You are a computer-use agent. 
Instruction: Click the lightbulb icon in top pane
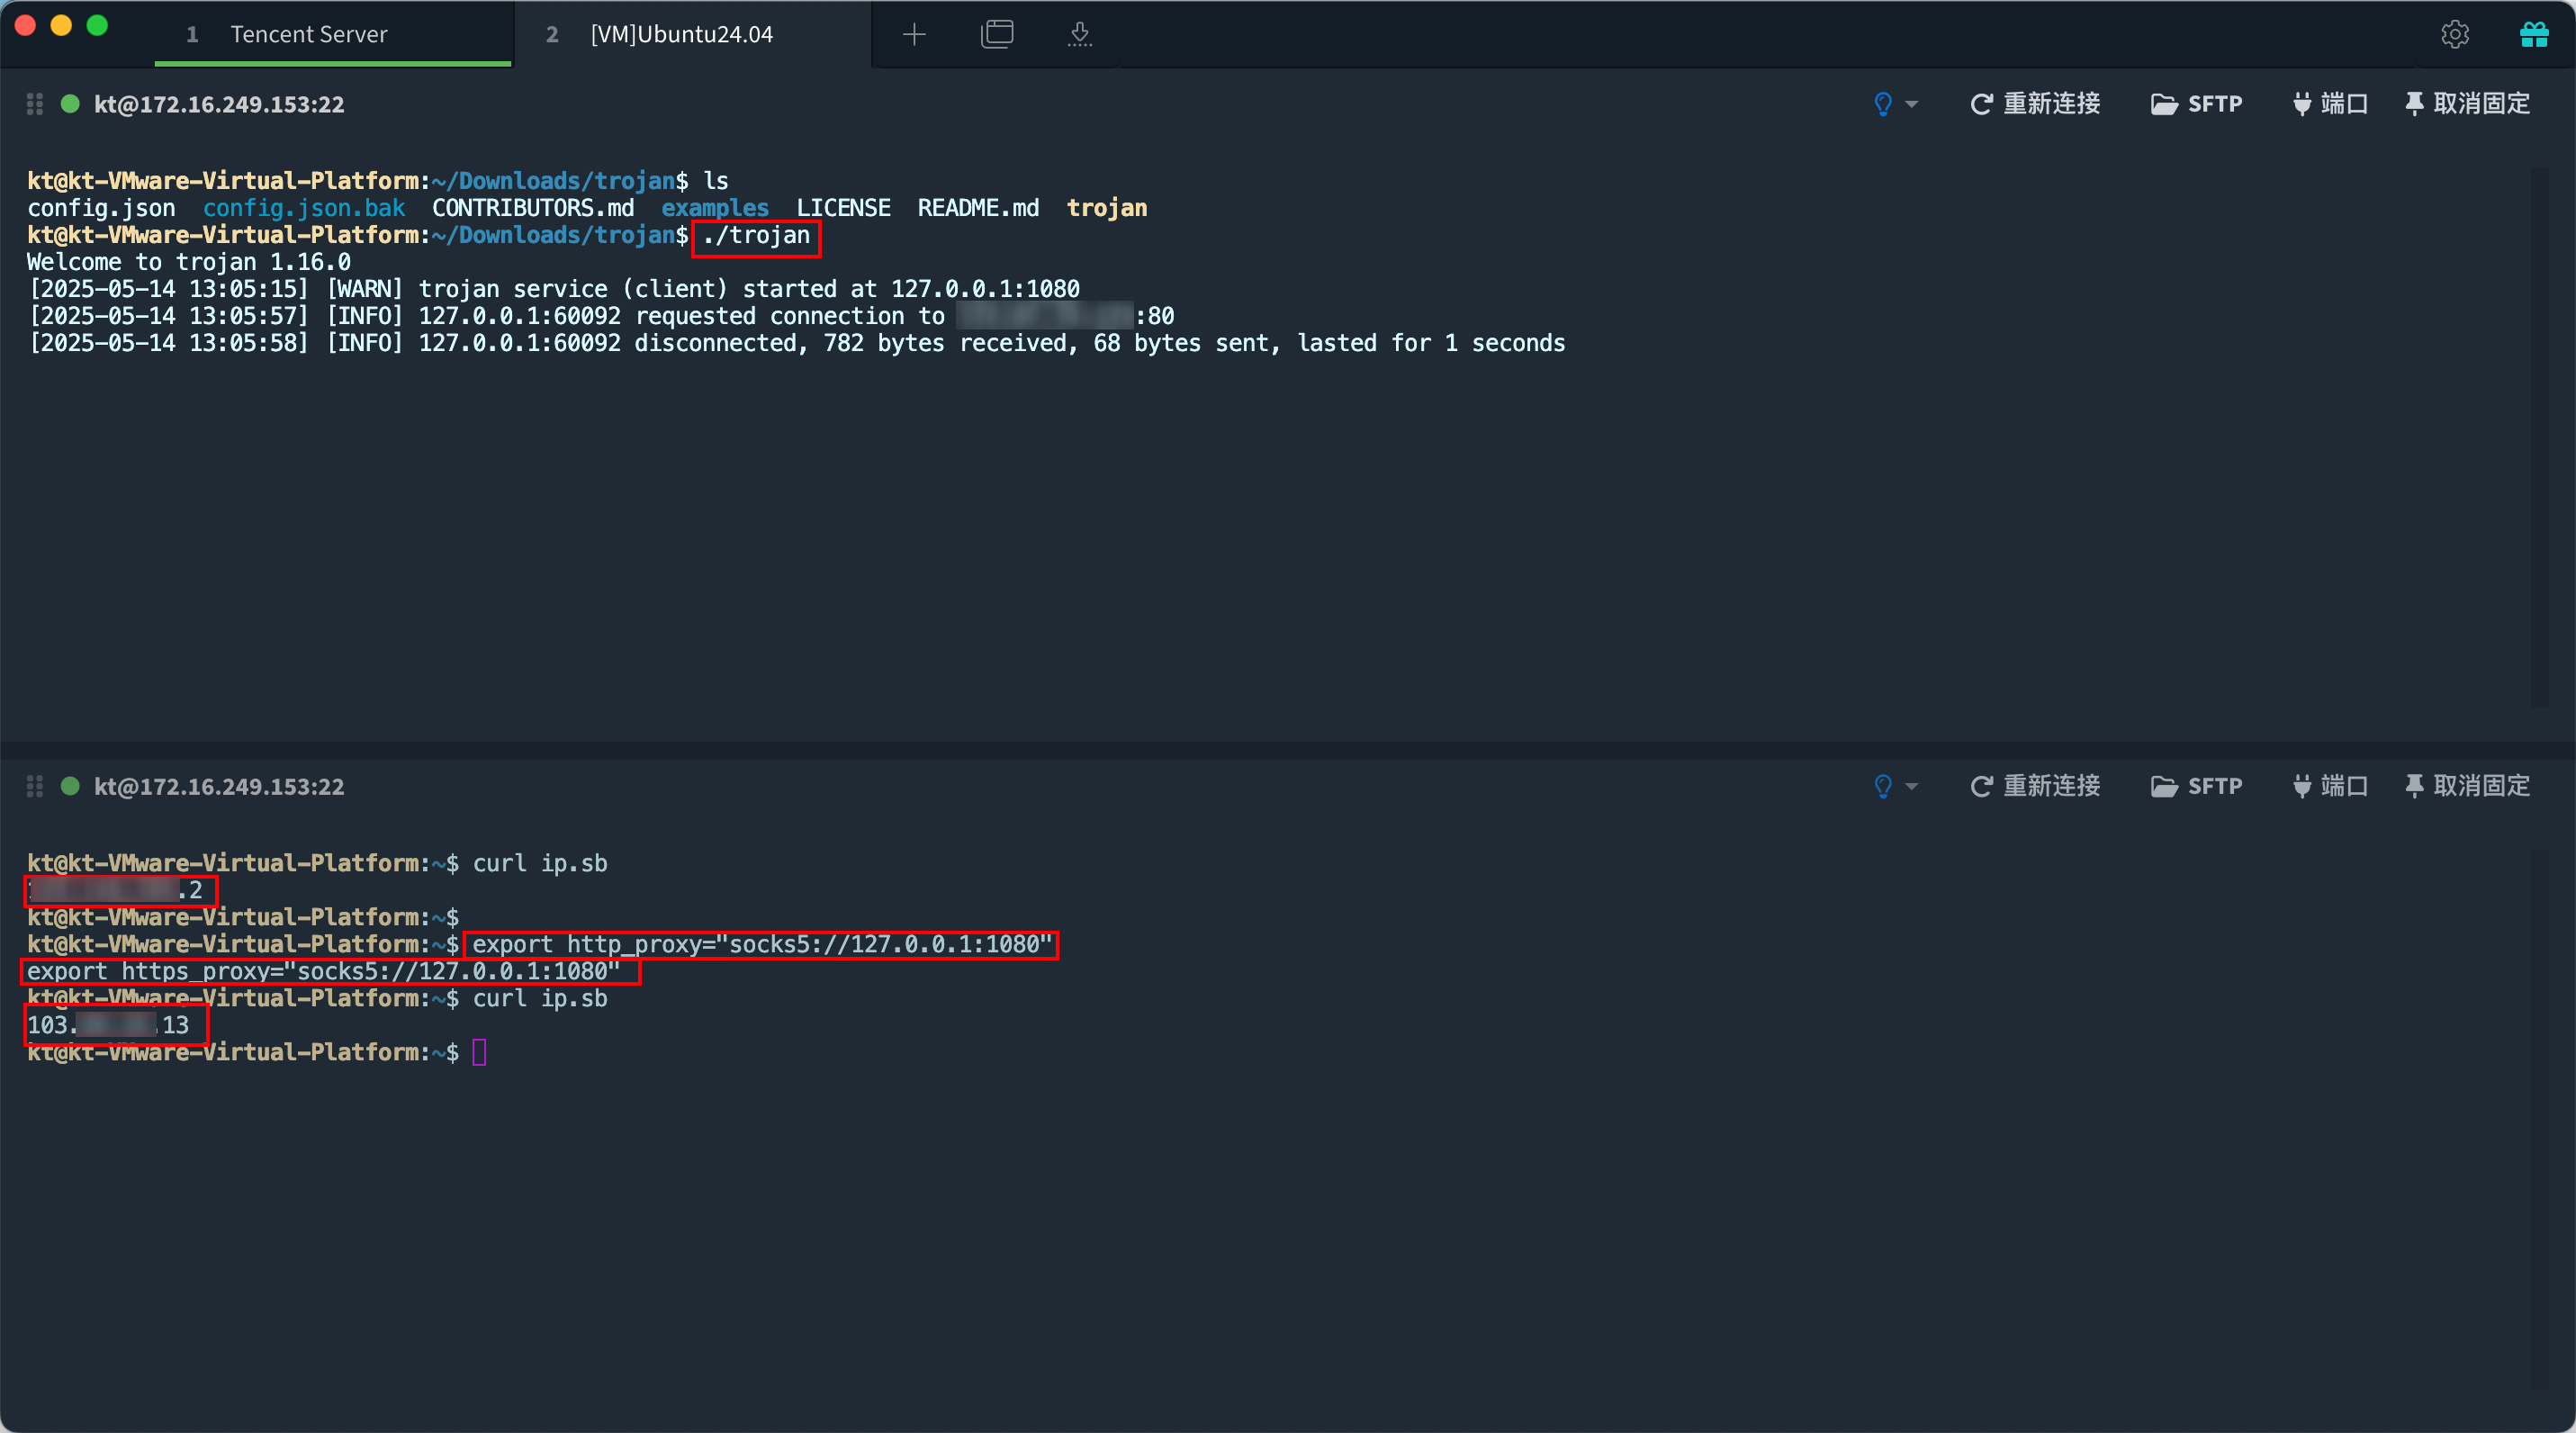[x=1883, y=104]
